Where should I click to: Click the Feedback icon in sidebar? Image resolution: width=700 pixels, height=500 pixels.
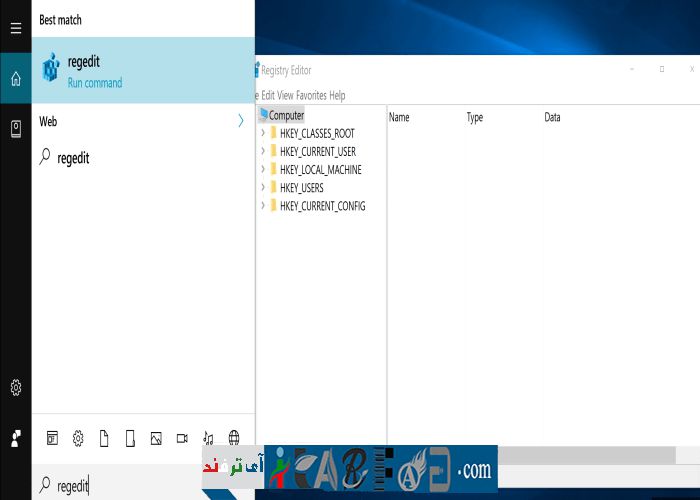(x=15, y=438)
